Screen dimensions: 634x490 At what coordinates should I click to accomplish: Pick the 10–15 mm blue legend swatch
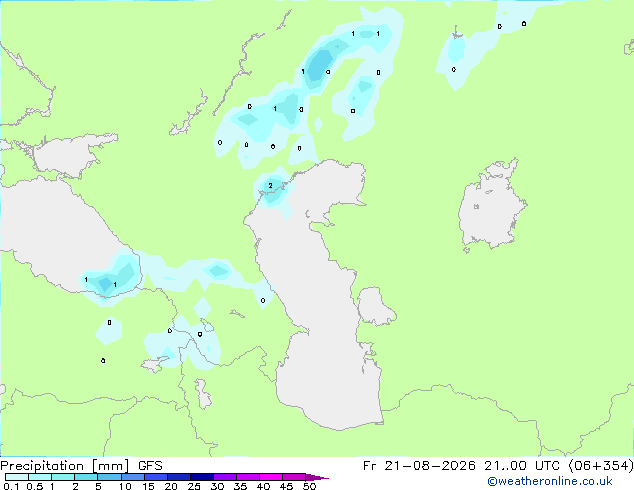(133, 477)
